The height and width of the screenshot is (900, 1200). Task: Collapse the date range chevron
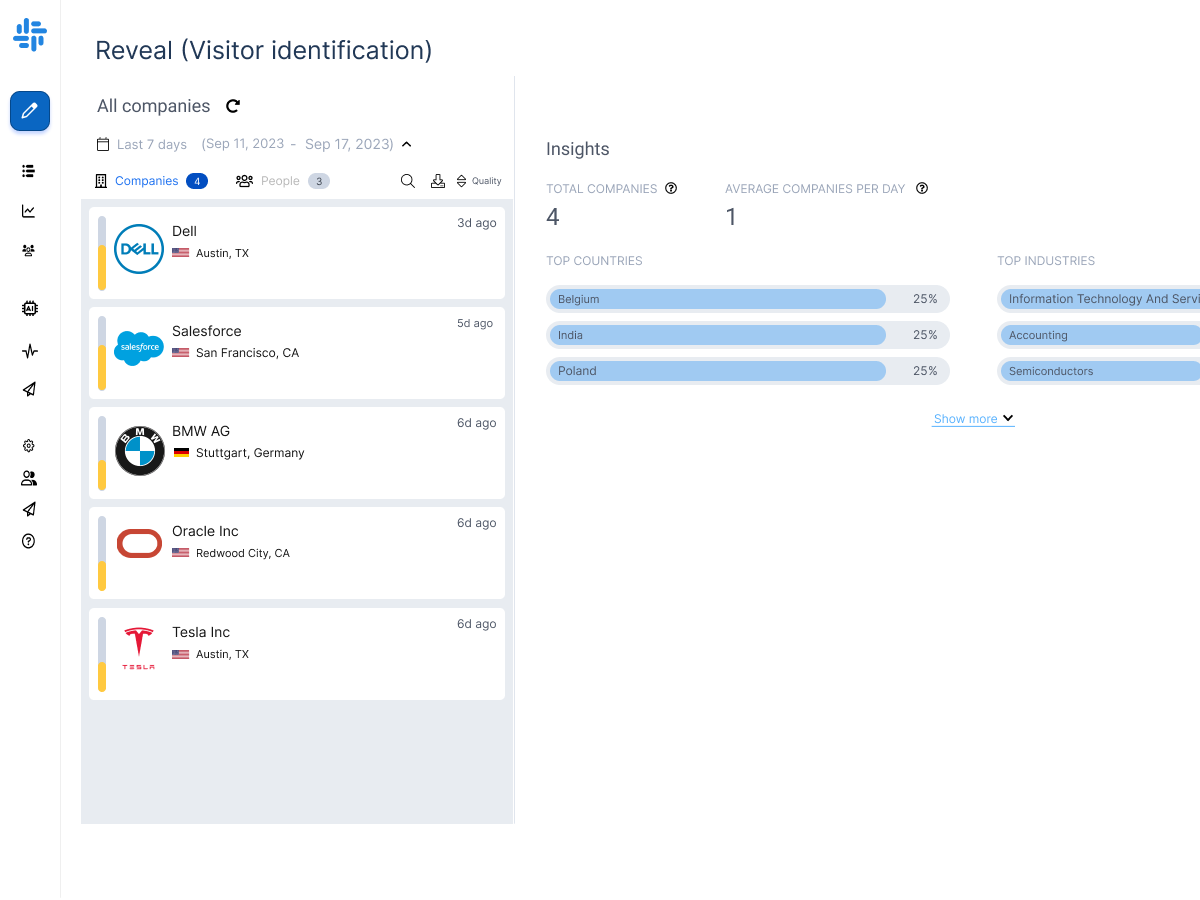[x=407, y=144]
